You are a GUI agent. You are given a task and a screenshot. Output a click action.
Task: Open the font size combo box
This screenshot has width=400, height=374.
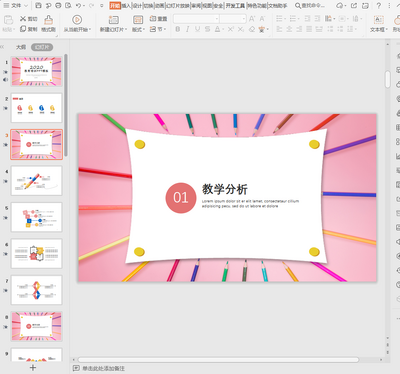(x=233, y=19)
